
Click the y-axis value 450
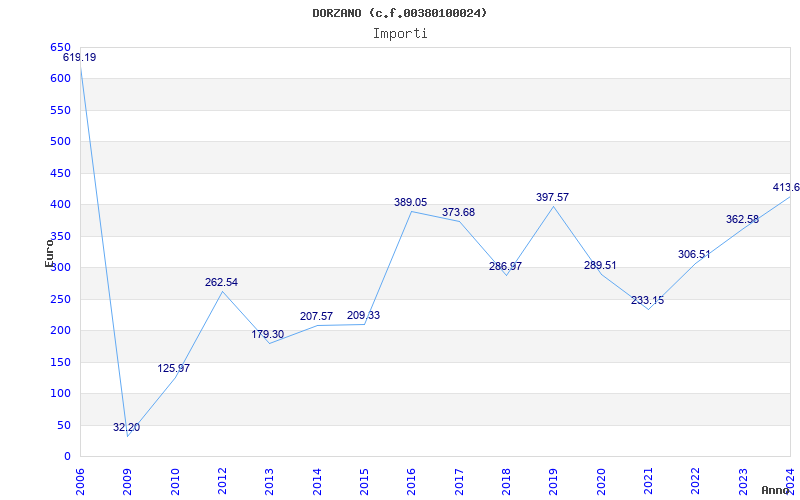60,173
